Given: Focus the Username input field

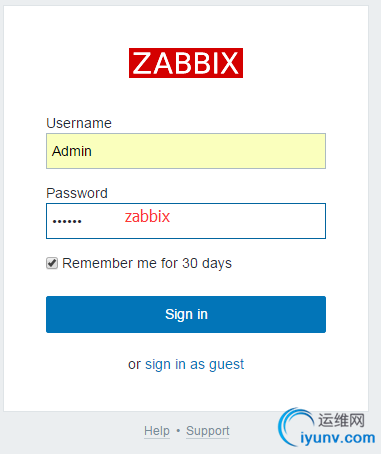Looking at the screenshot, I should pyautogui.click(x=186, y=151).
